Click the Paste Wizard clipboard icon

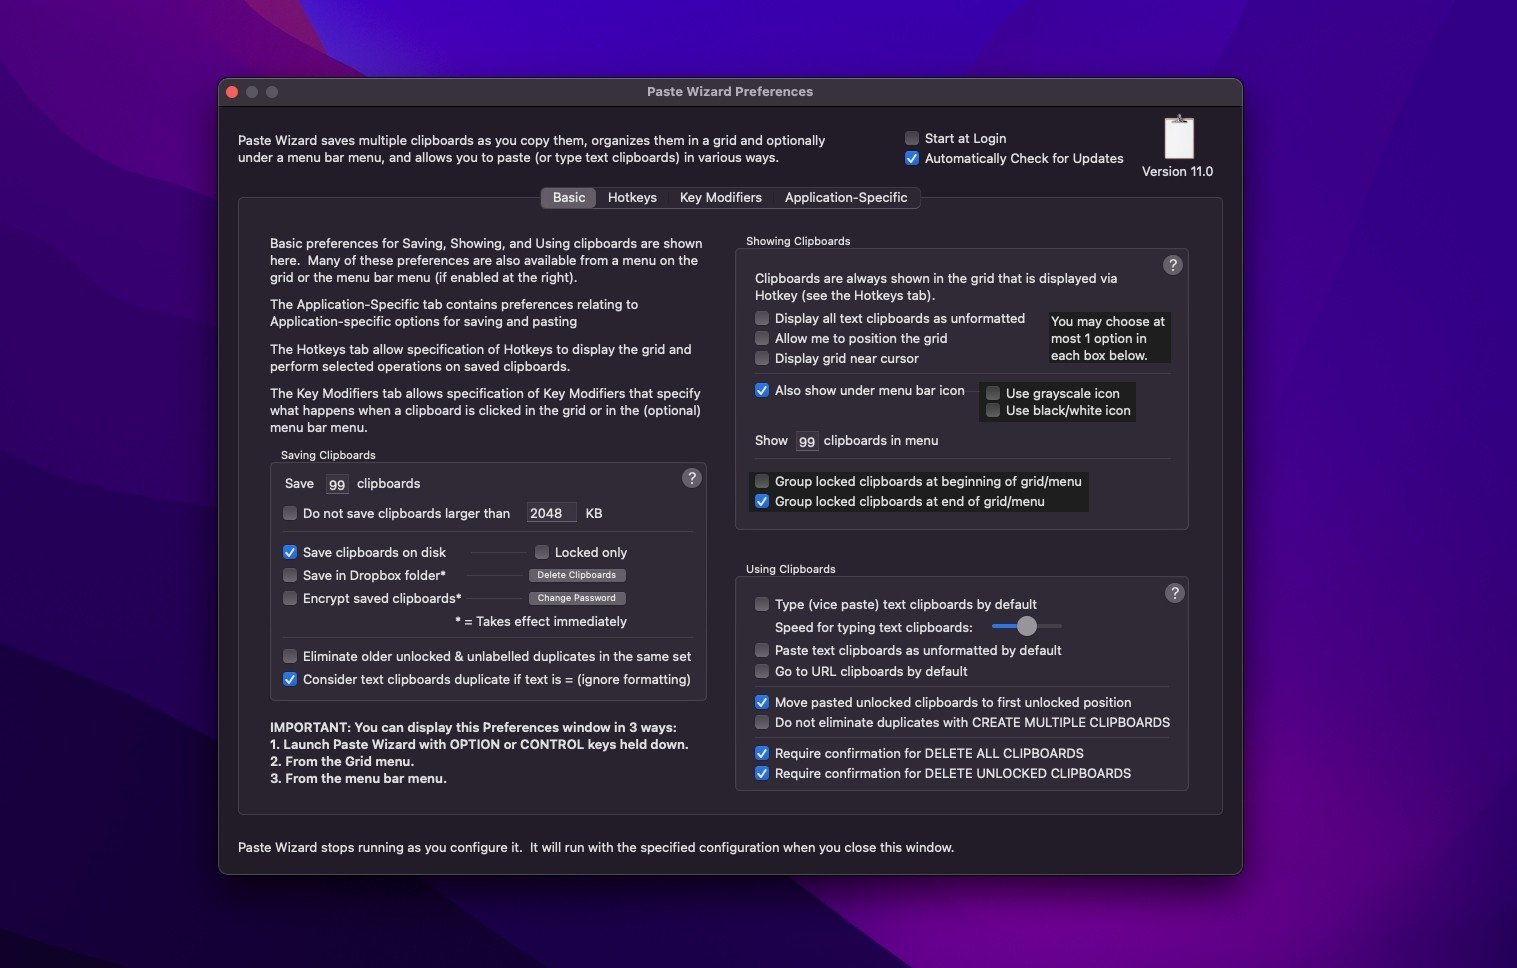tap(1179, 138)
